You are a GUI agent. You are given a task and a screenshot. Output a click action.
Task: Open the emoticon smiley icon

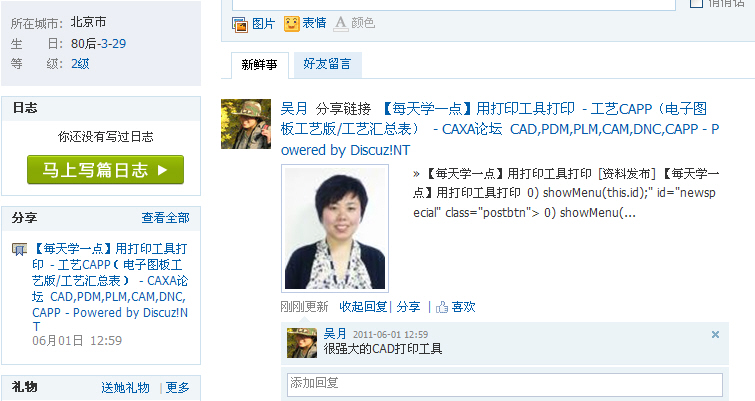(x=291, y=23)
